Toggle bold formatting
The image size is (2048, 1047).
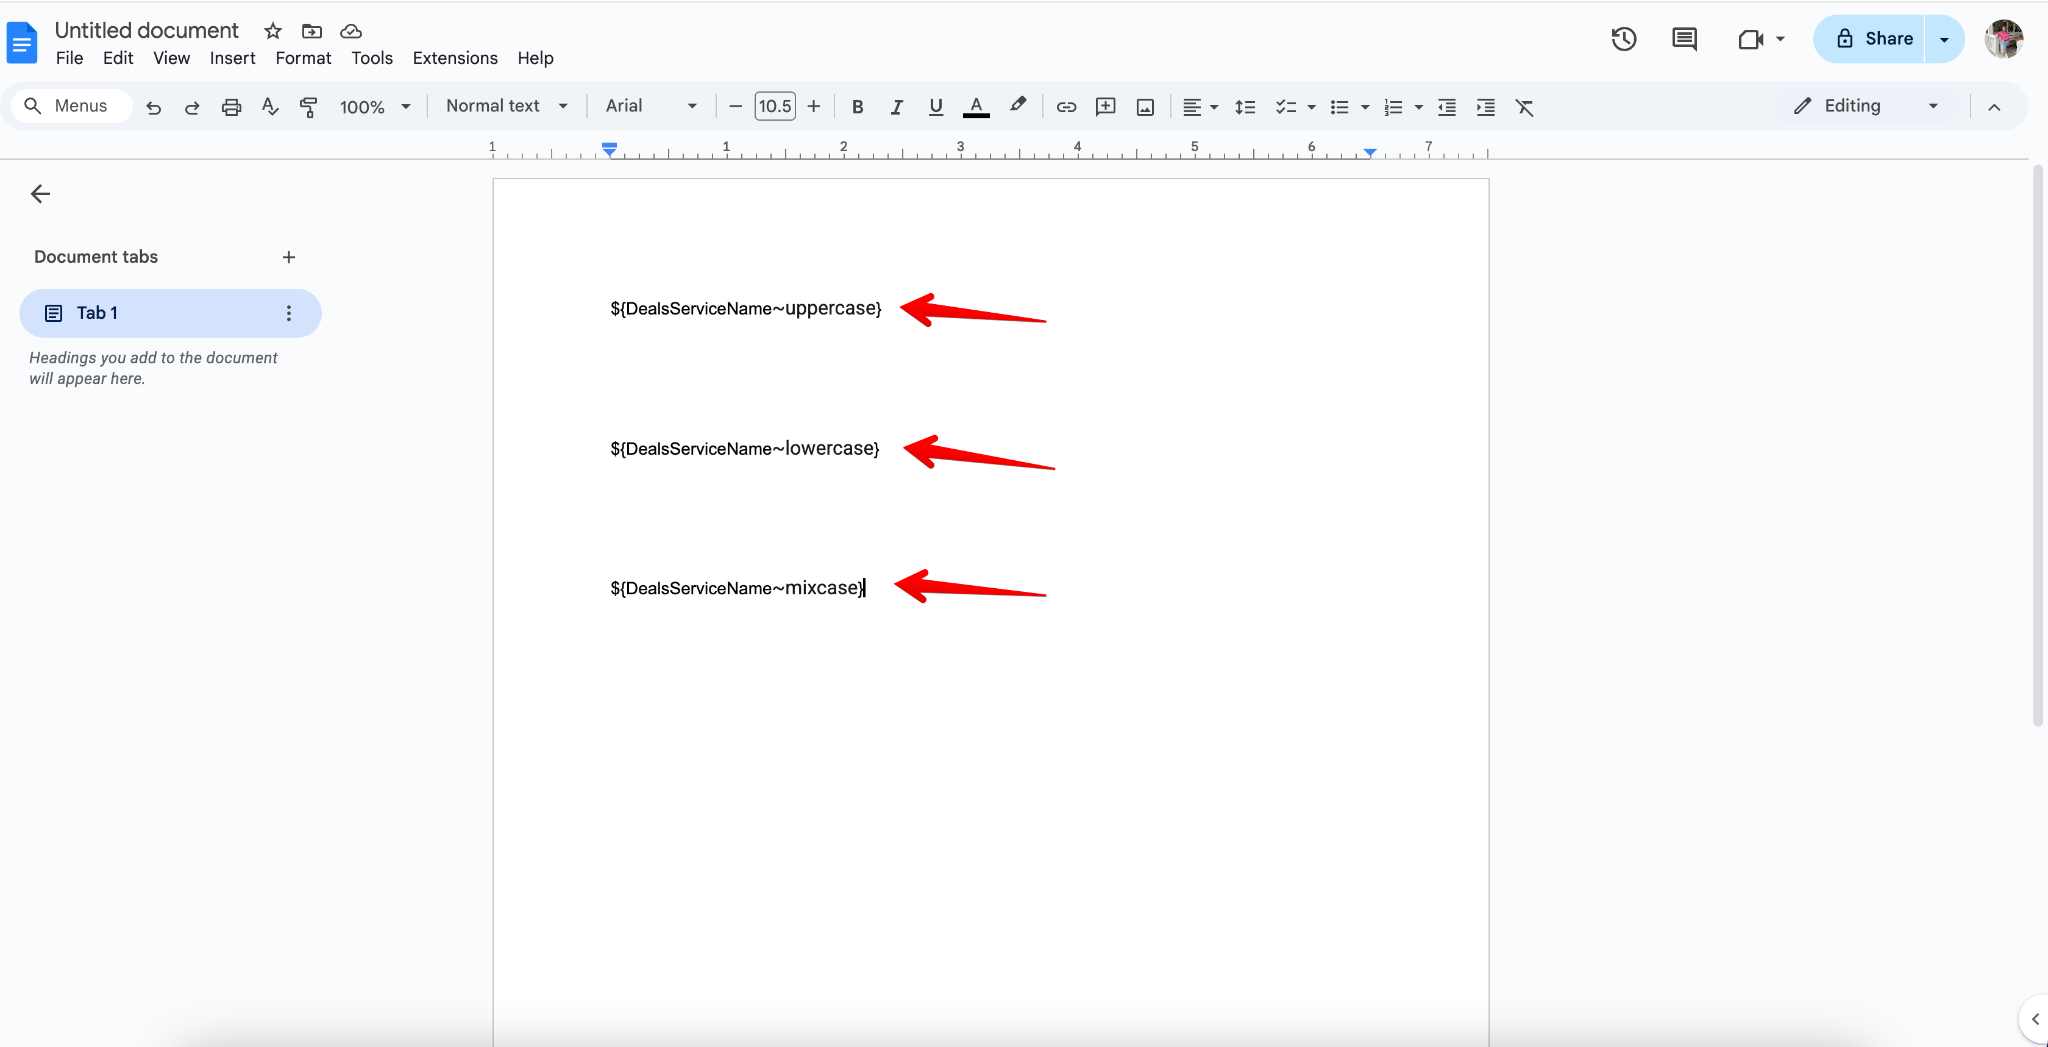tap(857, 107)
